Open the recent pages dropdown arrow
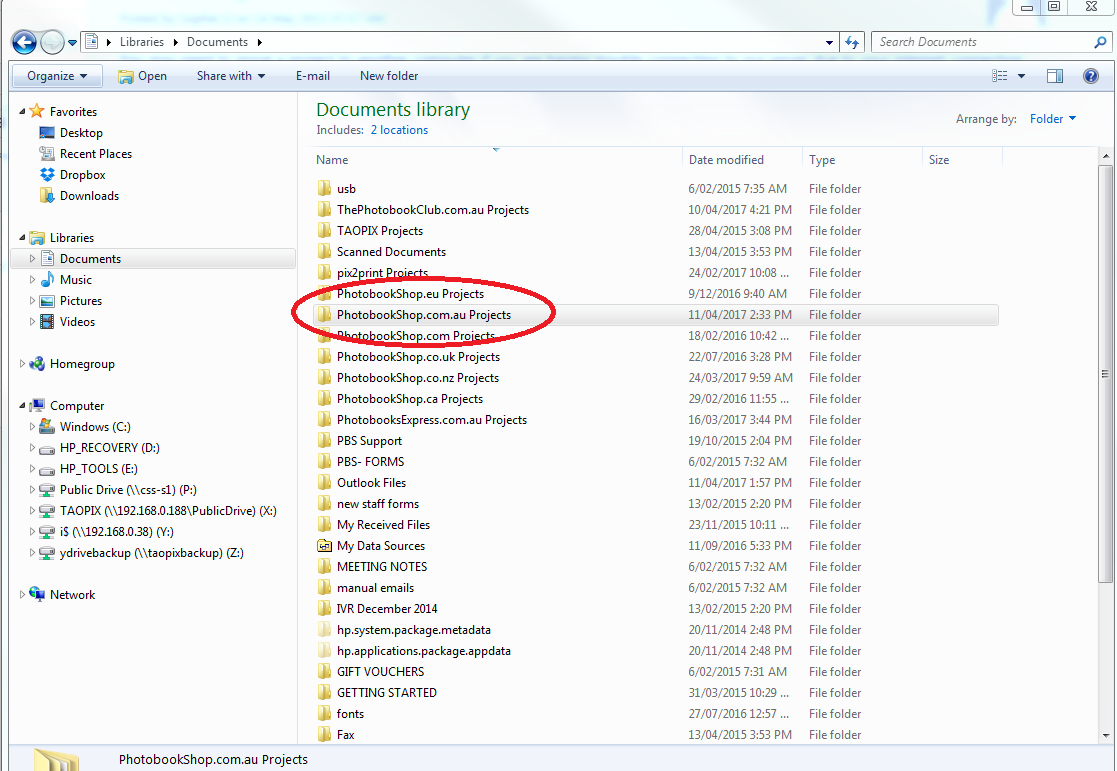 pyautogui.click(x=72, y=43)
